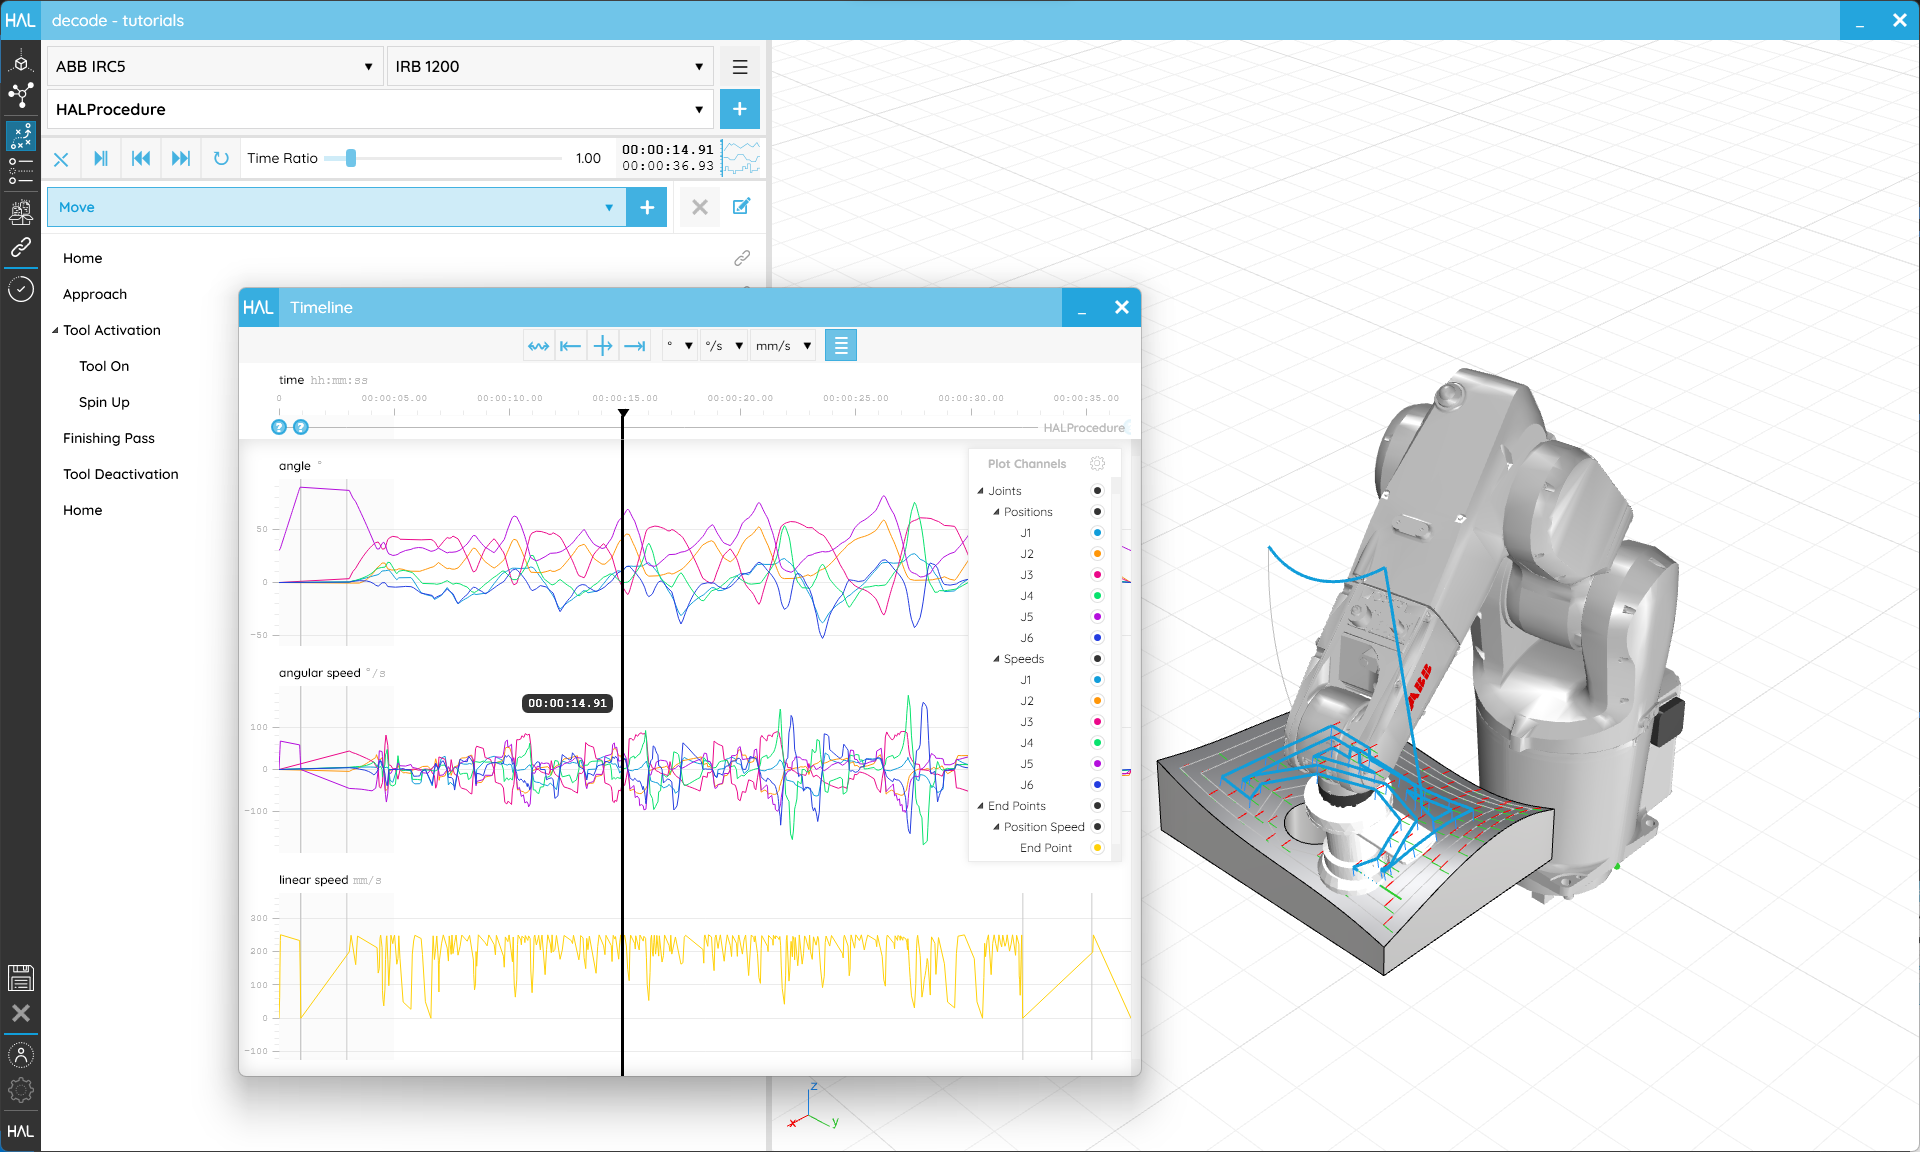Open HALProcedure dropdown
The width and height of the screenshot is (1920, 1152).
tap(381, 109)
